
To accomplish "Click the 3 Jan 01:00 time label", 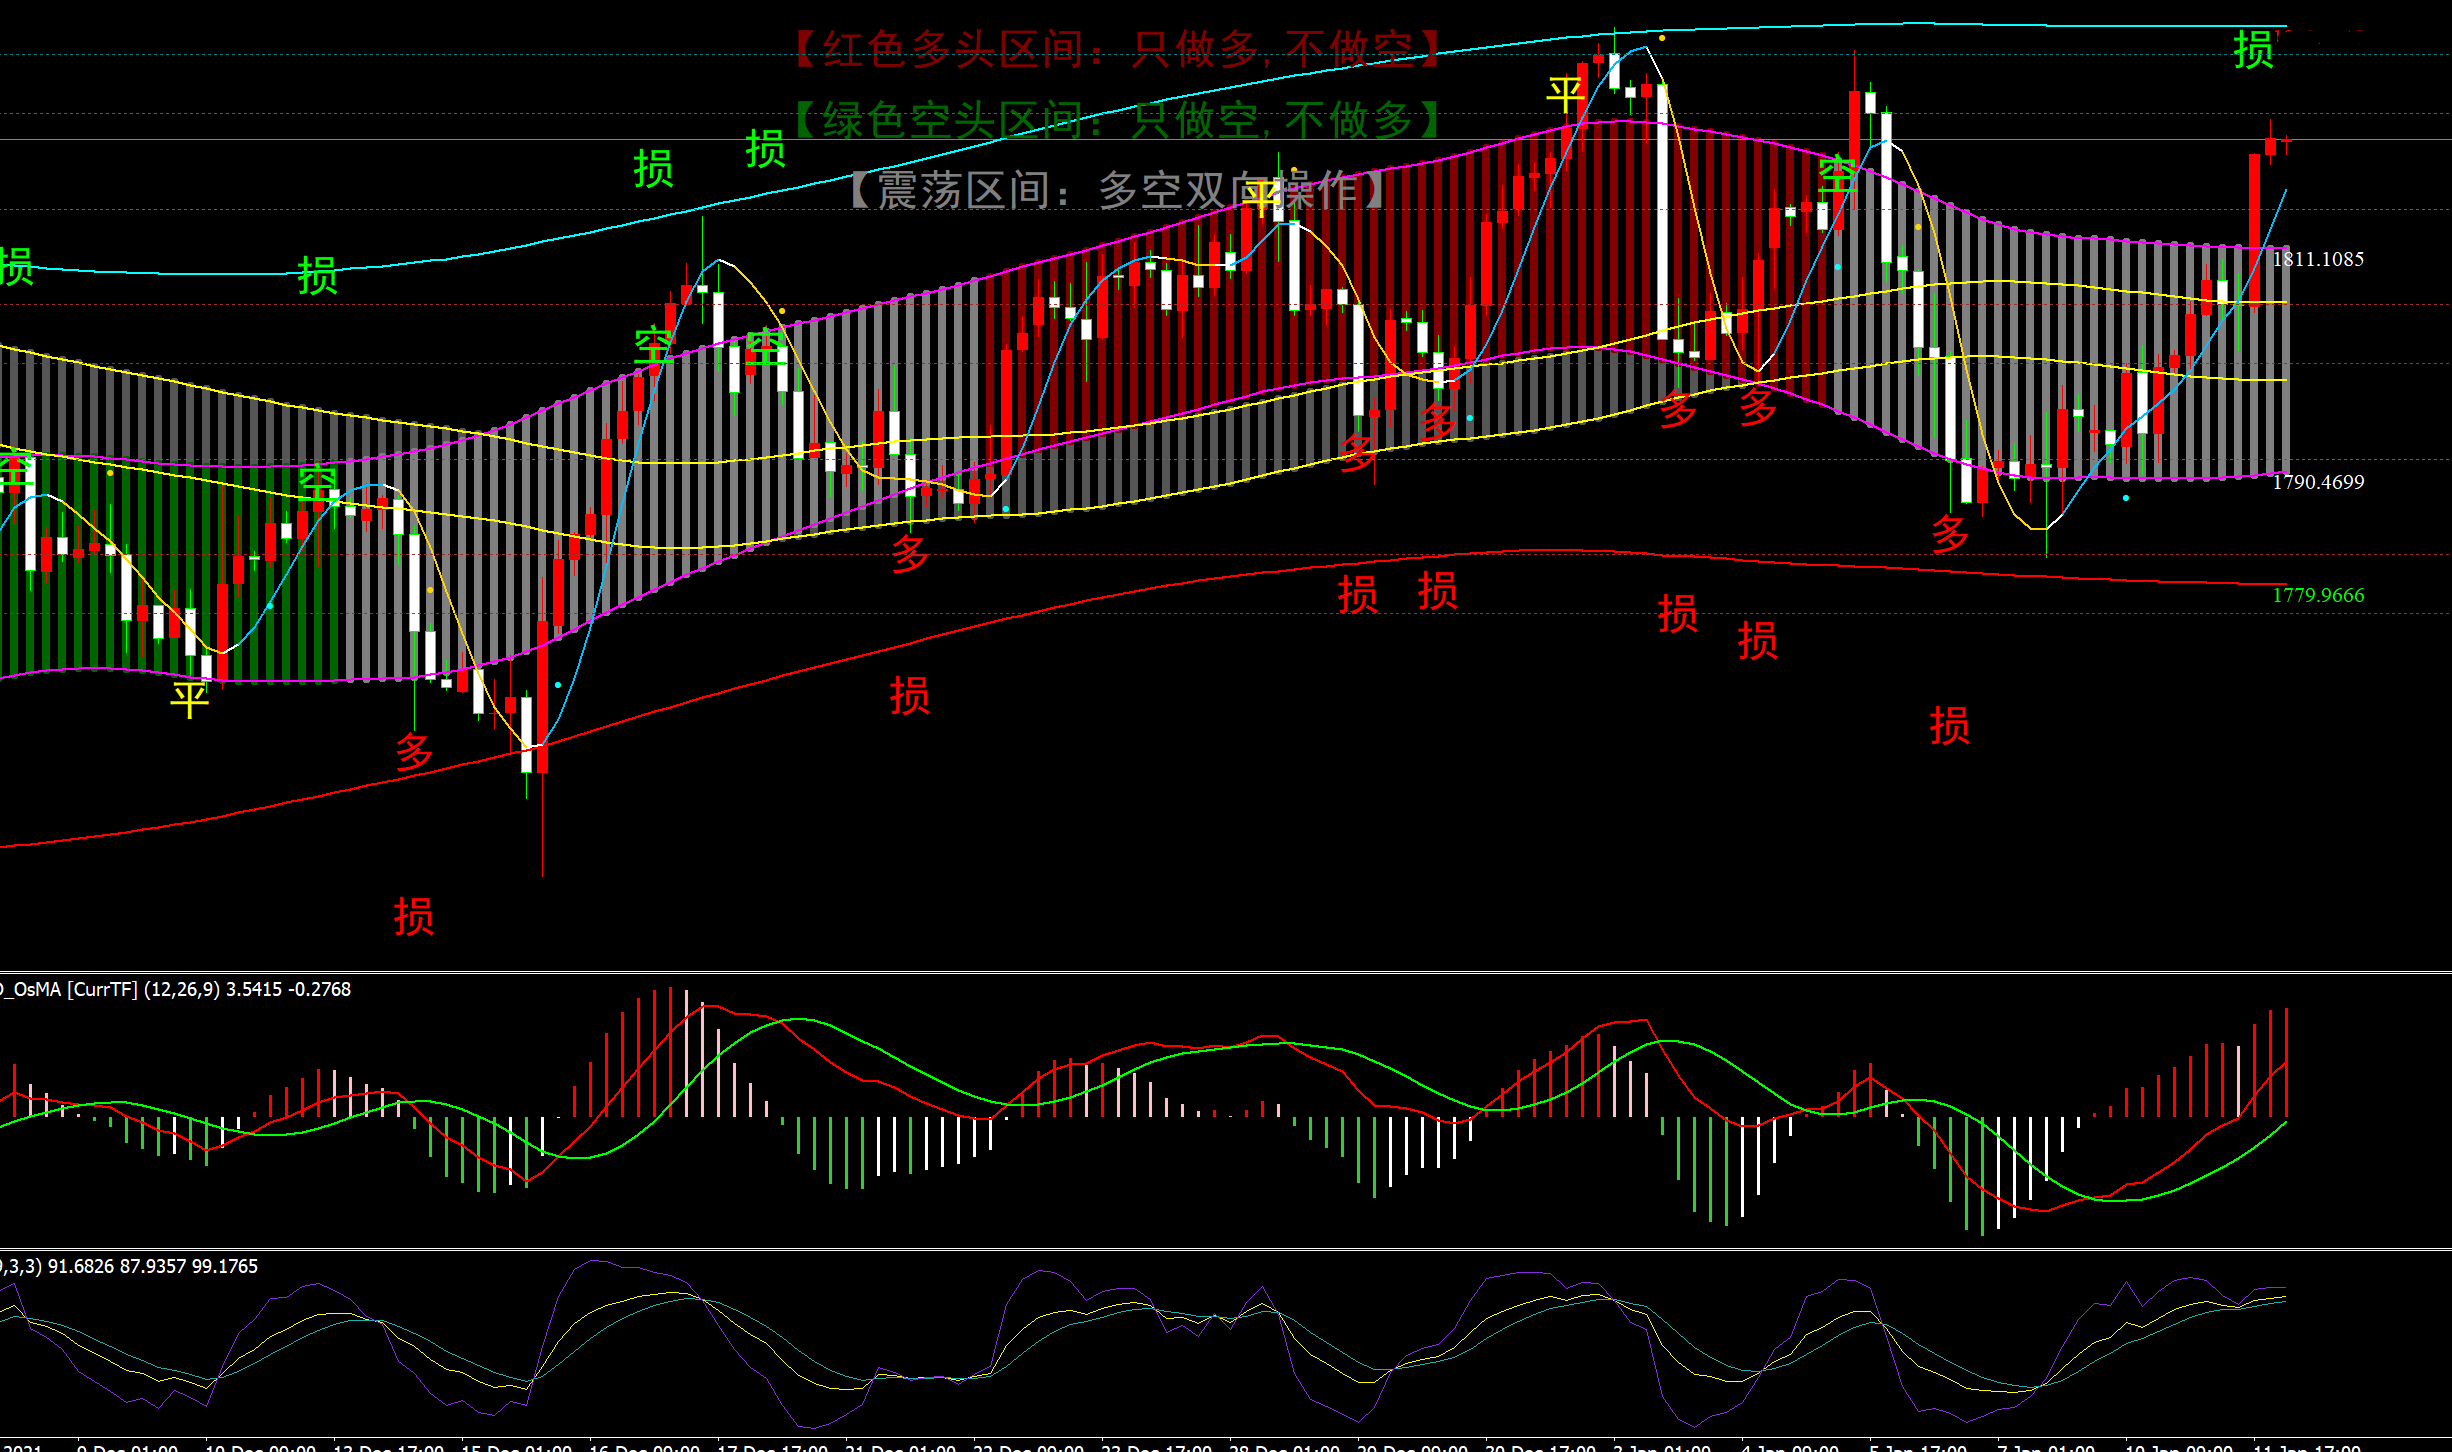I will [x=1660, y=1446].
